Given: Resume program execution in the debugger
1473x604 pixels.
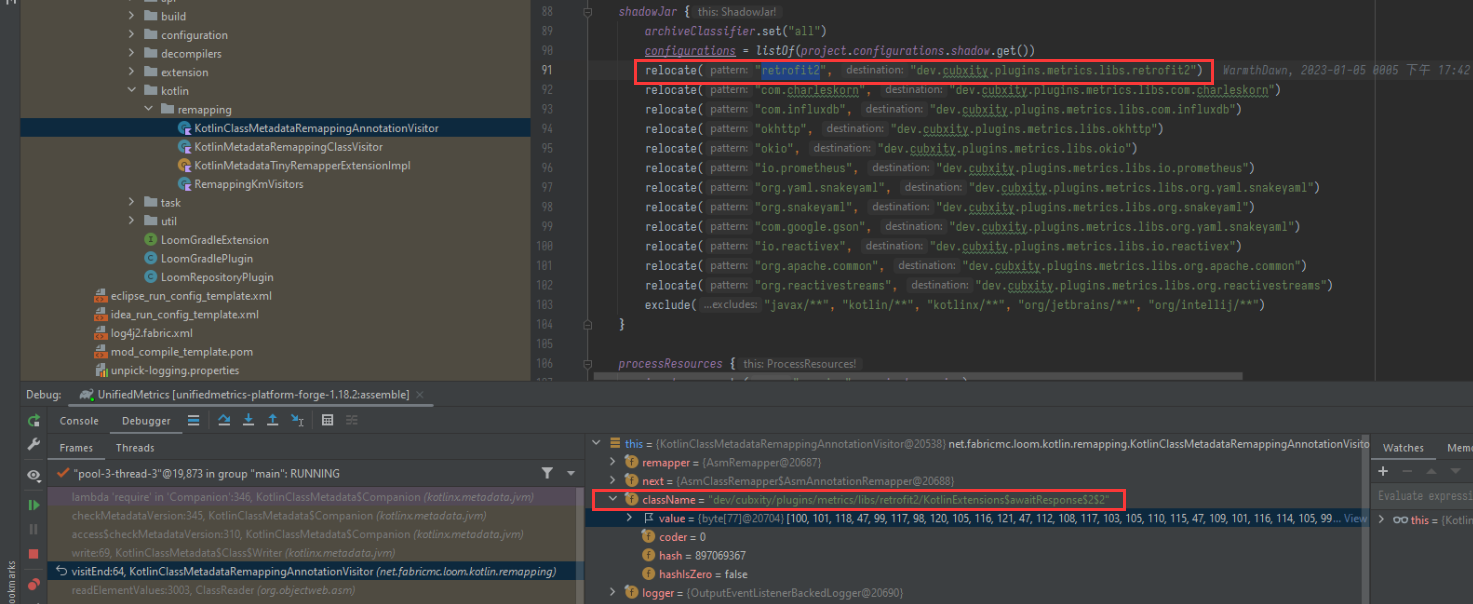Looking at the screenshot, I should coord(33,504).
